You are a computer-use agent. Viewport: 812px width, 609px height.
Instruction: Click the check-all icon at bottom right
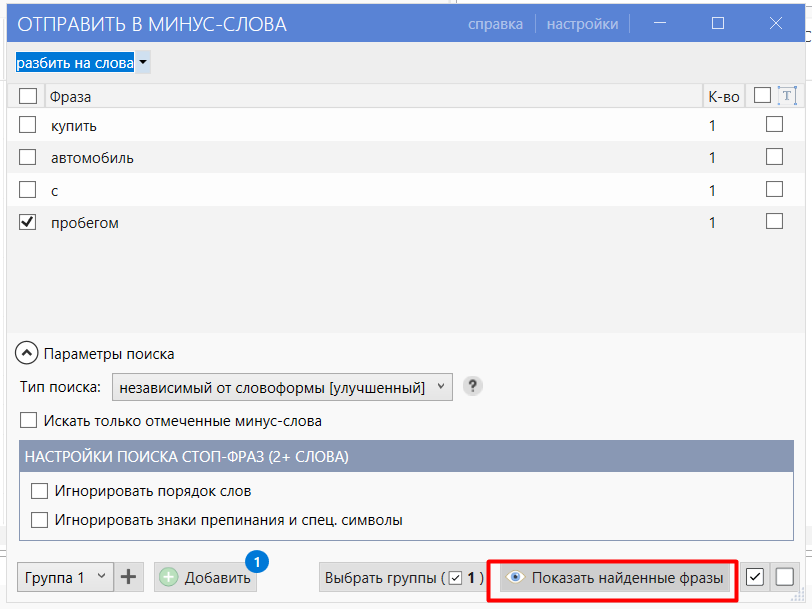pos(755,576)
